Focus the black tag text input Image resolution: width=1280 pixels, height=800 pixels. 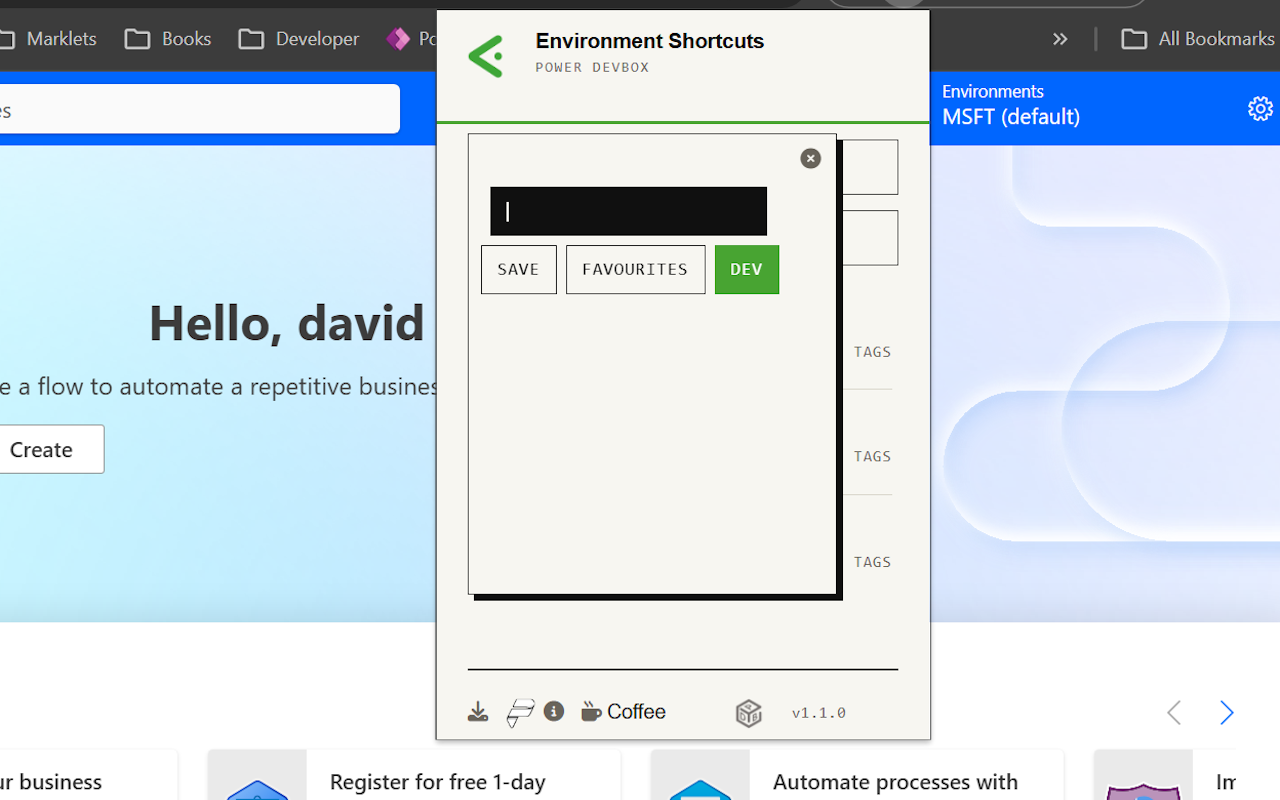coord(628,211)
